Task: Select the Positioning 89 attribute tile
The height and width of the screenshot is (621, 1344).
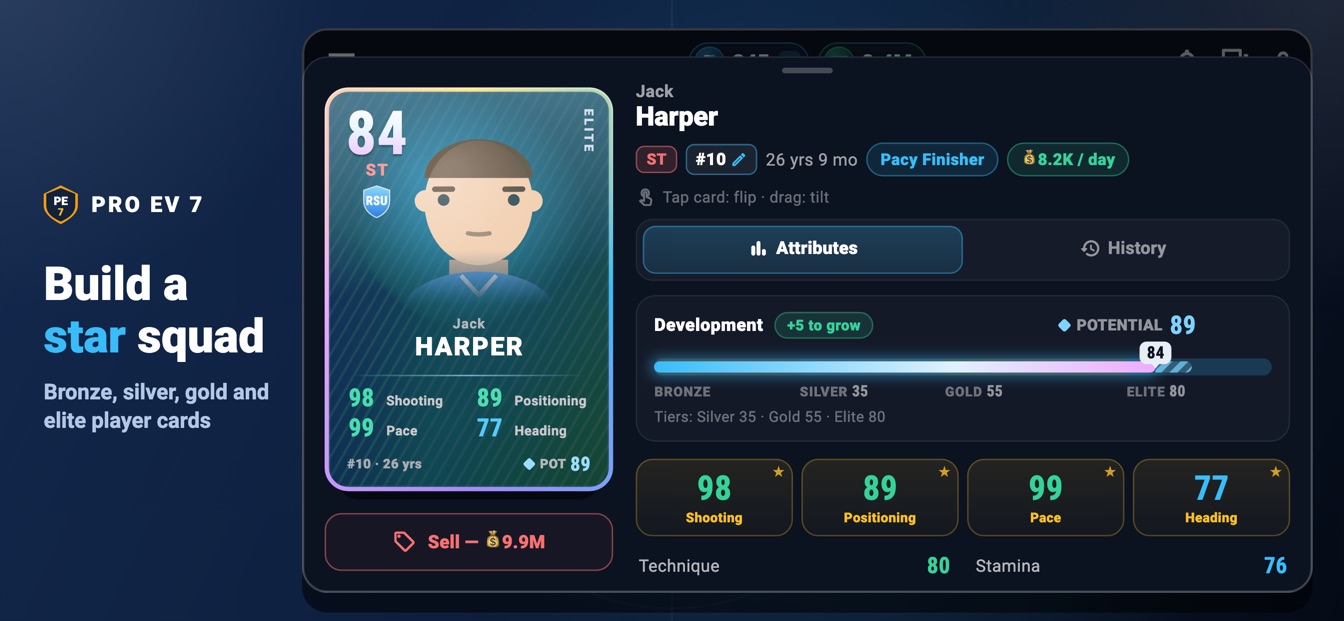Action: coord(880,498)
